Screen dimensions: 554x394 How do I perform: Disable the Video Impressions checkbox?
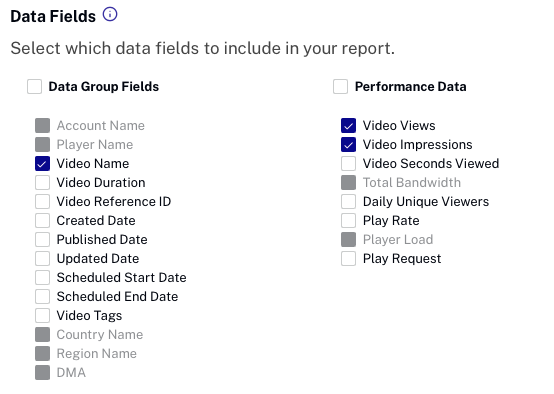(348, 145)
